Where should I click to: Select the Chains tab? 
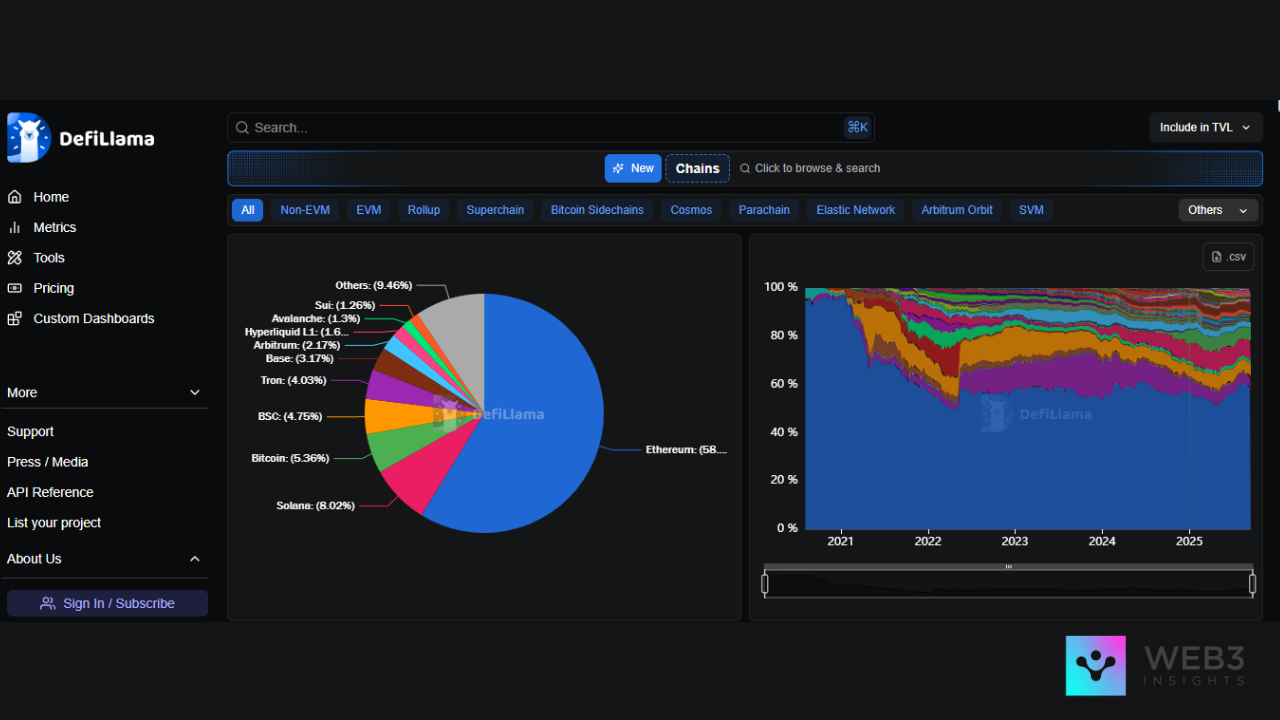point(697,168)
